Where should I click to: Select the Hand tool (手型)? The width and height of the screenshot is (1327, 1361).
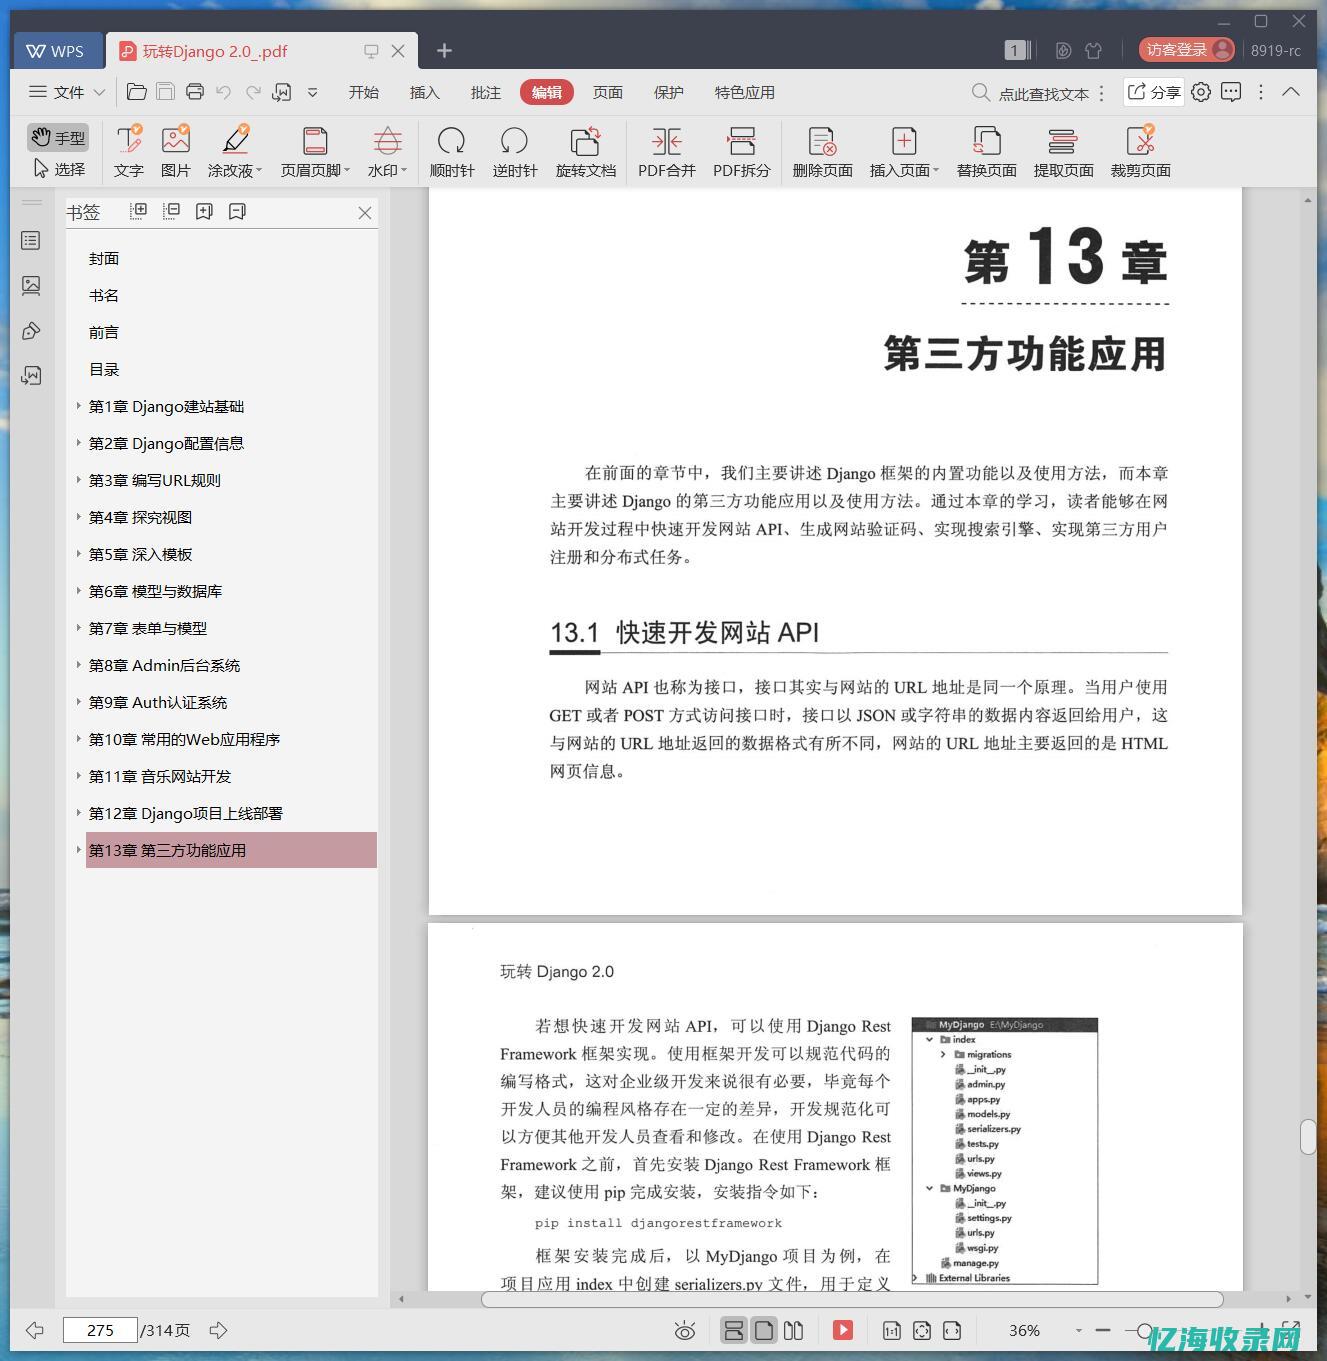[x=57, y=138]
